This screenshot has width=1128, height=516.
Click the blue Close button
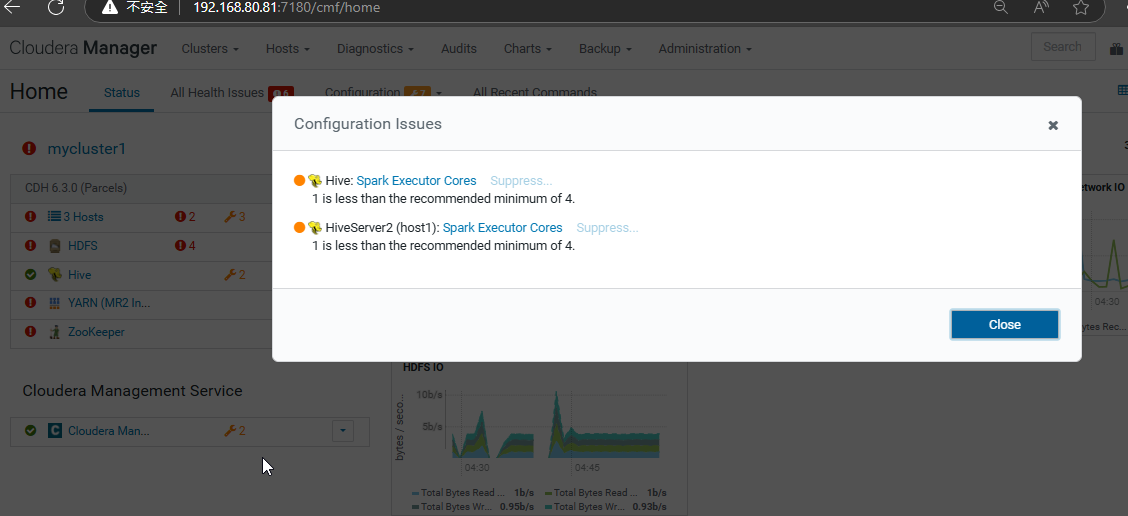[1004, 325]
